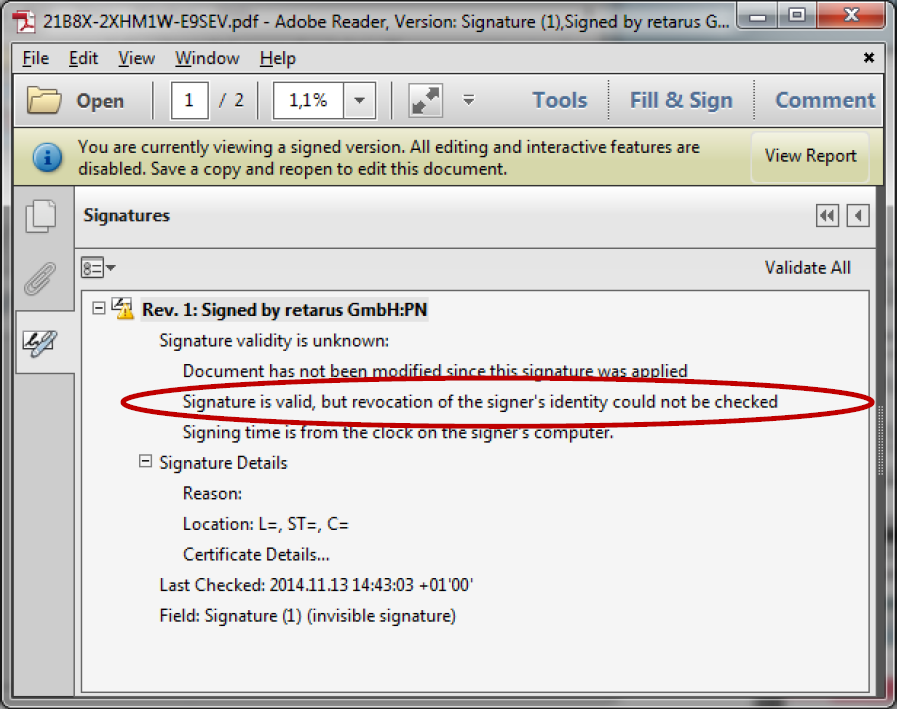This screenshot has height=709, width=897.
Task: Open the toolbar customize dropdown arrow
Action: 468,100
